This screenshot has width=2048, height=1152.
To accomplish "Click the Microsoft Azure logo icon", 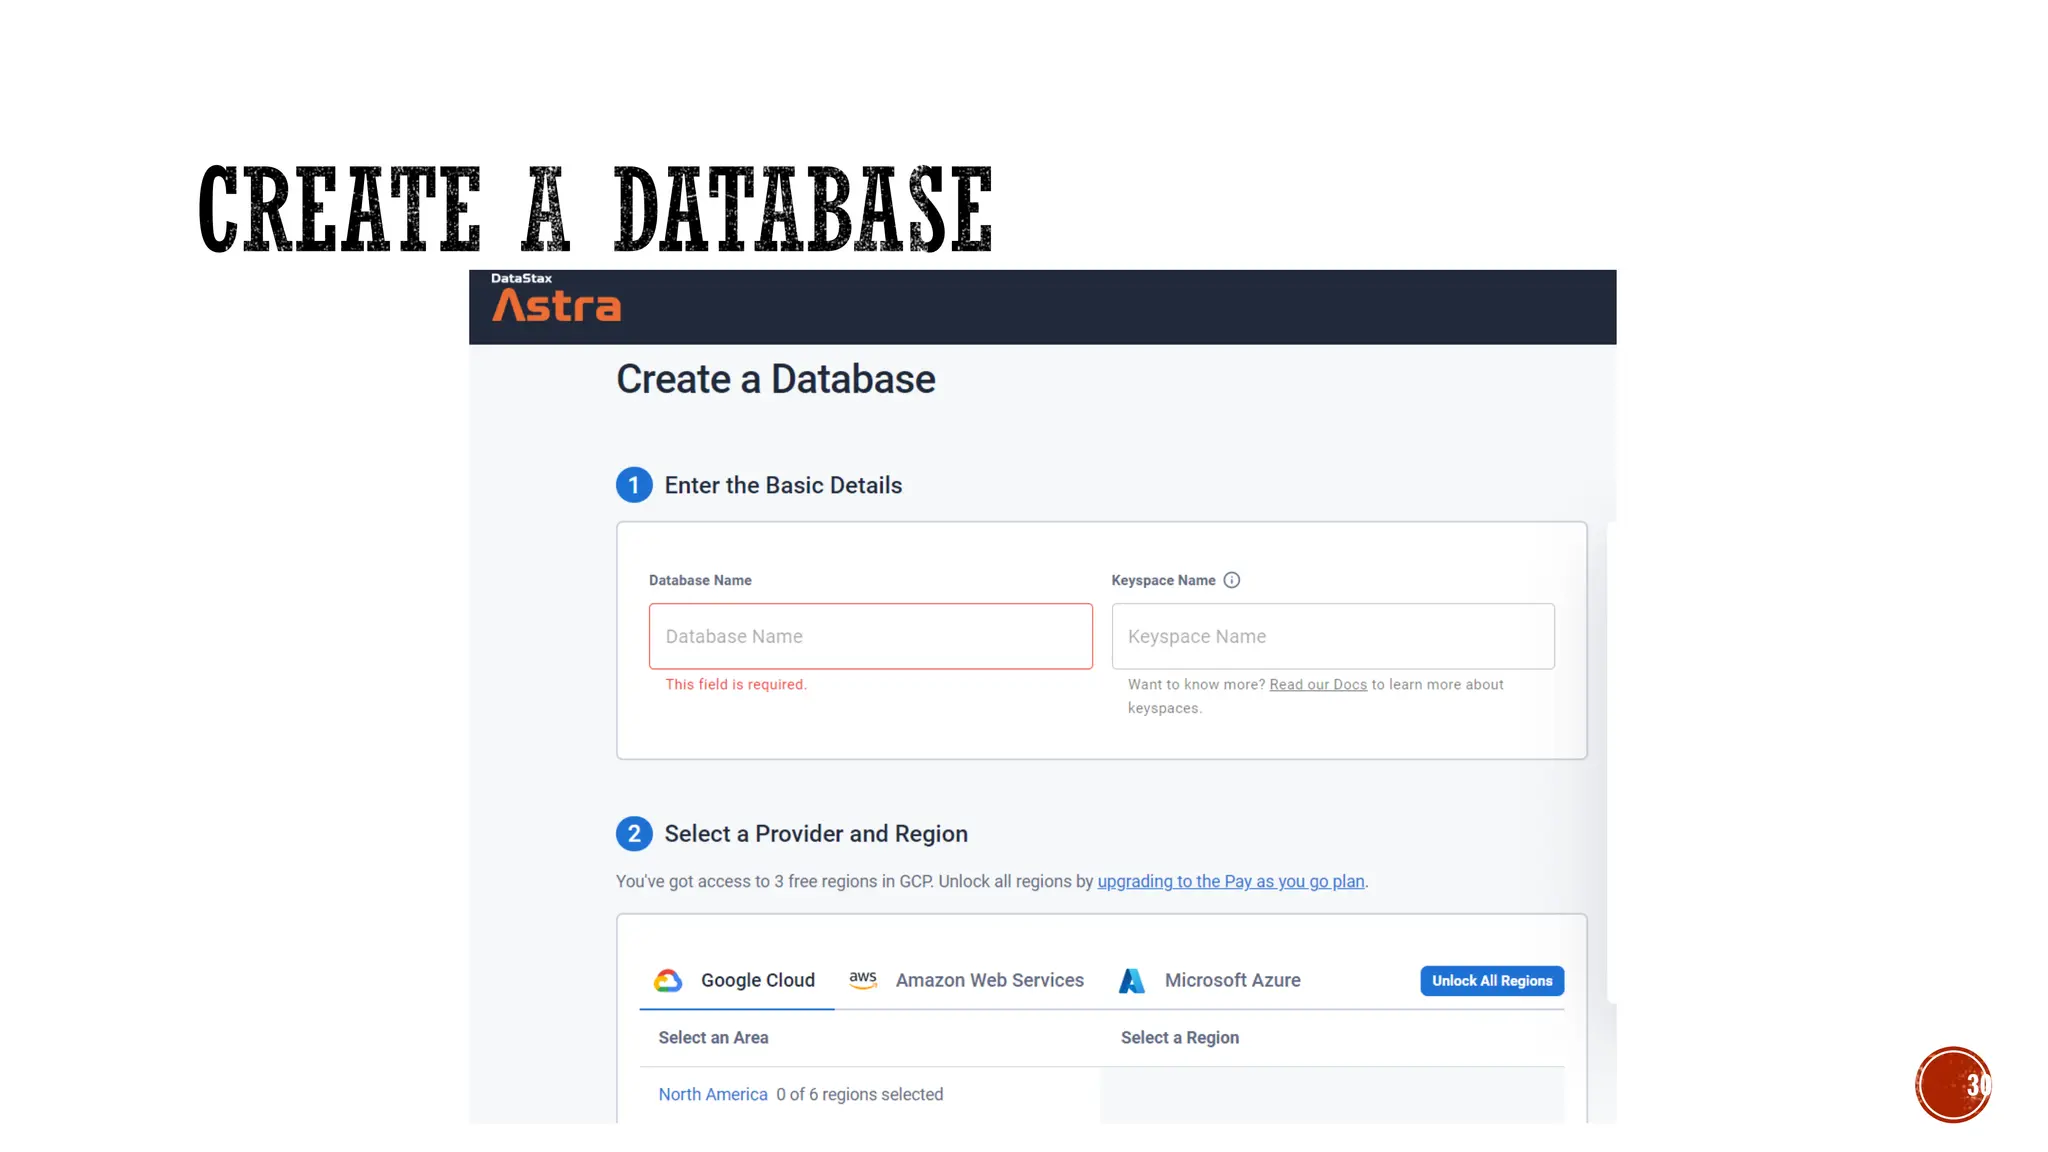I will point(1131,981).
